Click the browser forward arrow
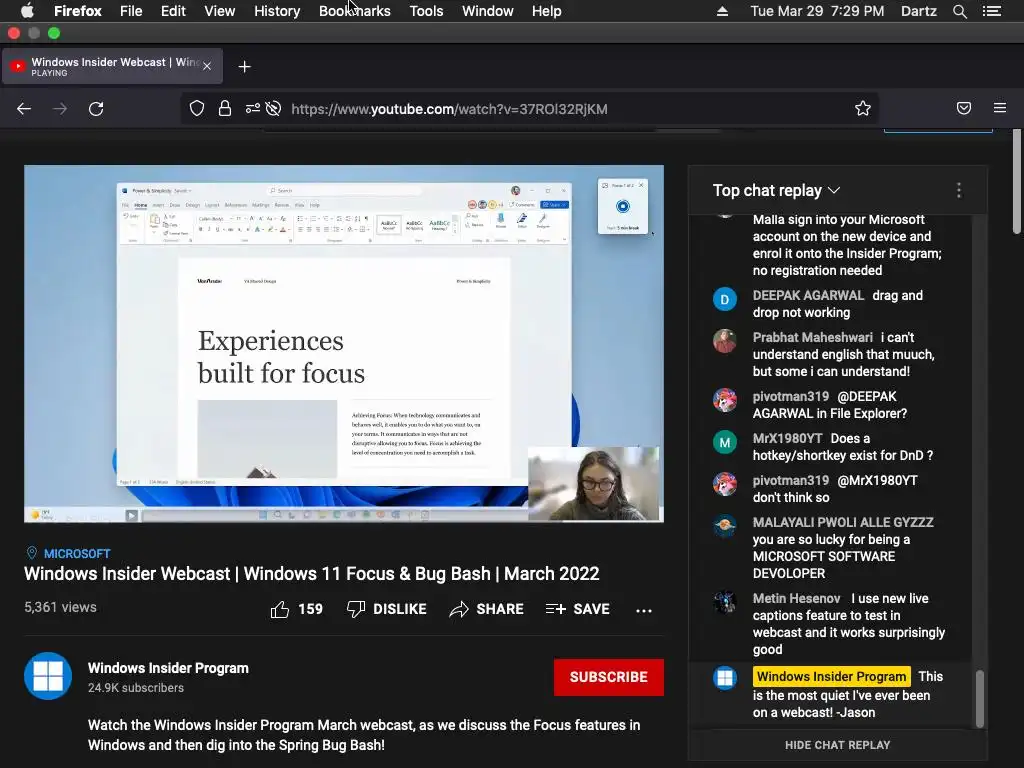The width and height of the screenshot is (1024, 768). tap(59, 108)
